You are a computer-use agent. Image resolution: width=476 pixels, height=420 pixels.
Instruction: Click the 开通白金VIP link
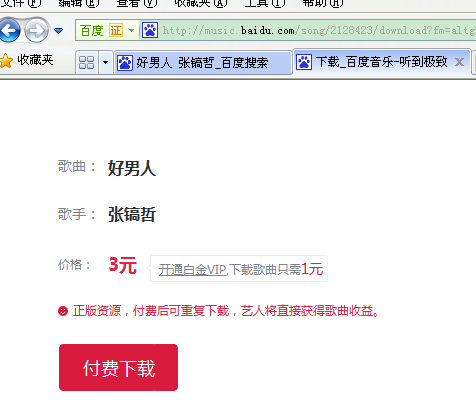tap(193, 269)
